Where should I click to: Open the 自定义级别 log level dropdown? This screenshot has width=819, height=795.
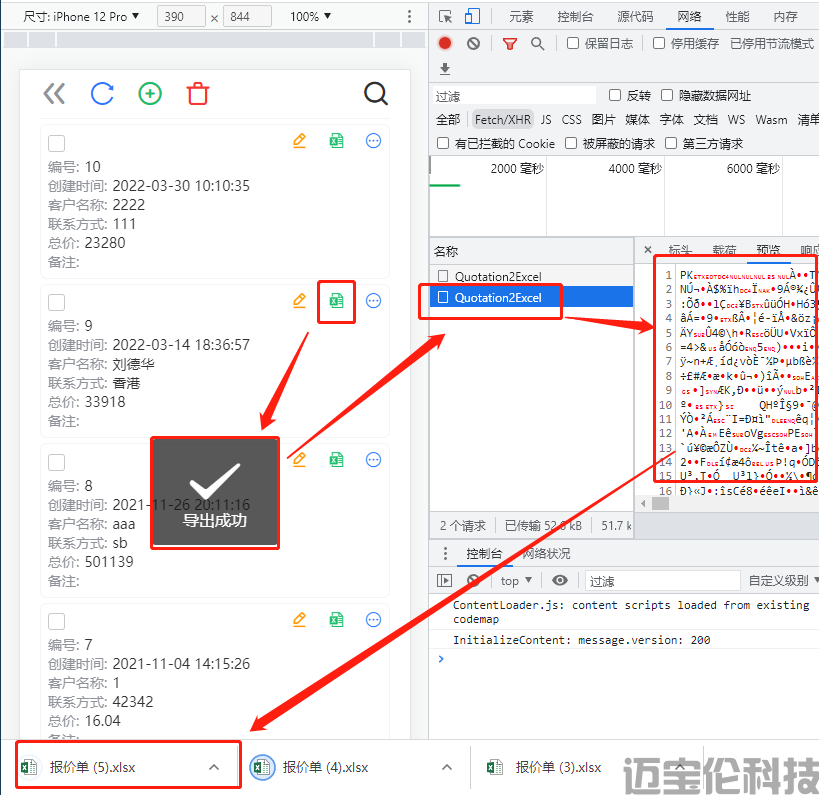782,580
